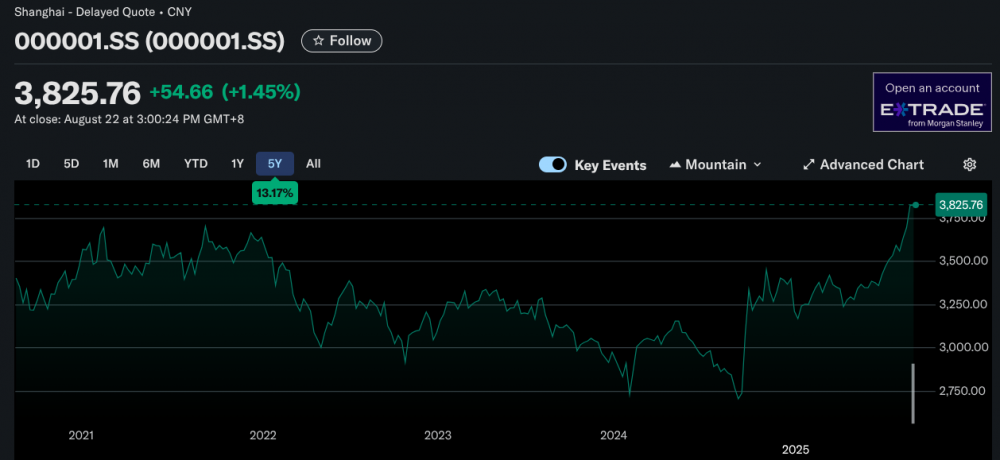
Task: Show the All time range
Action: click(313, 164)
